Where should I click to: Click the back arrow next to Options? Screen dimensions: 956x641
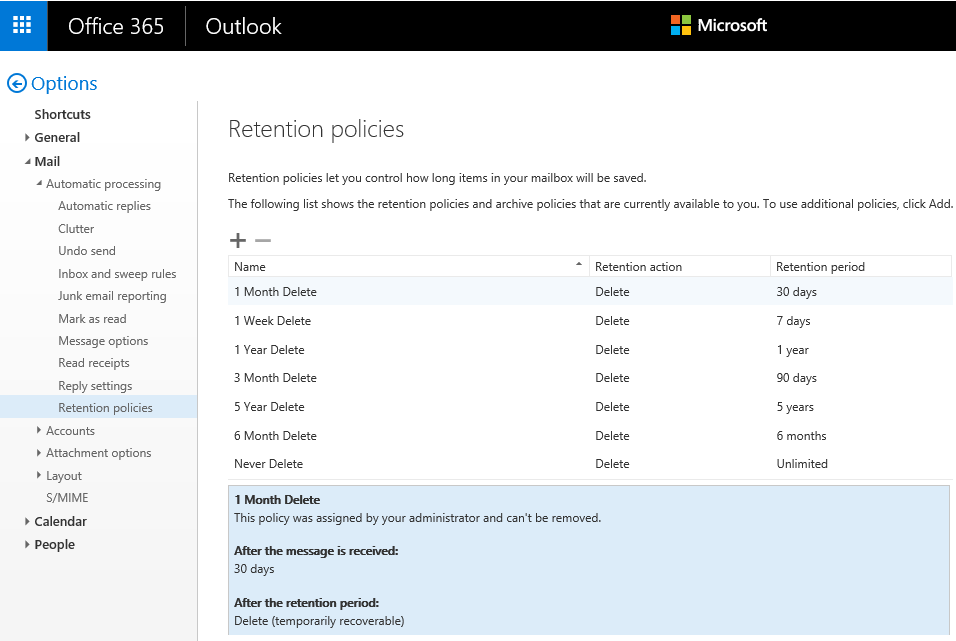coord(16,84)
